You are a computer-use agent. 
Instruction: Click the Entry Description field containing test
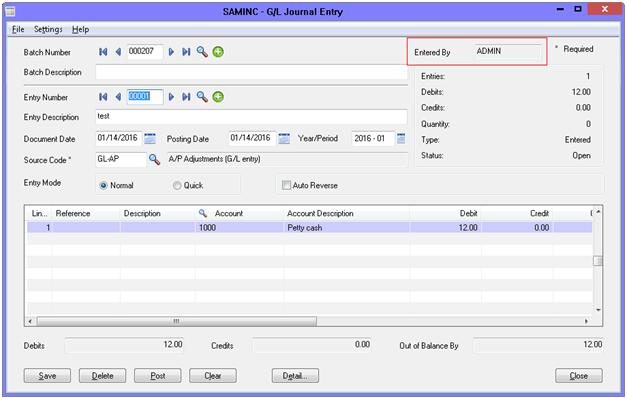coord(251,117)
